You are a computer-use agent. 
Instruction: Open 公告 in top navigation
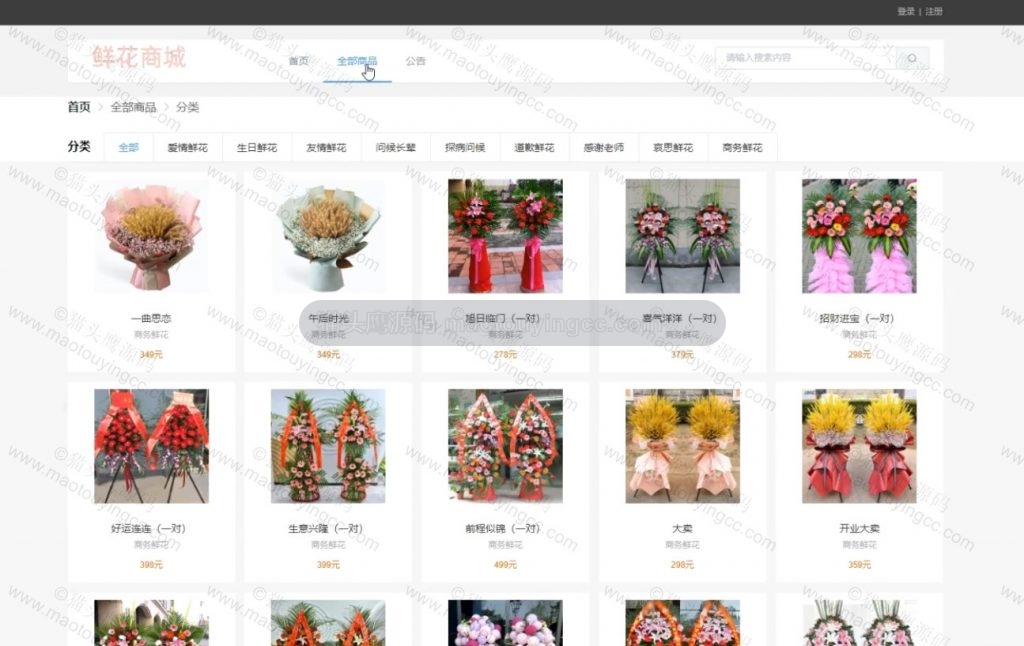pos(415,61)
